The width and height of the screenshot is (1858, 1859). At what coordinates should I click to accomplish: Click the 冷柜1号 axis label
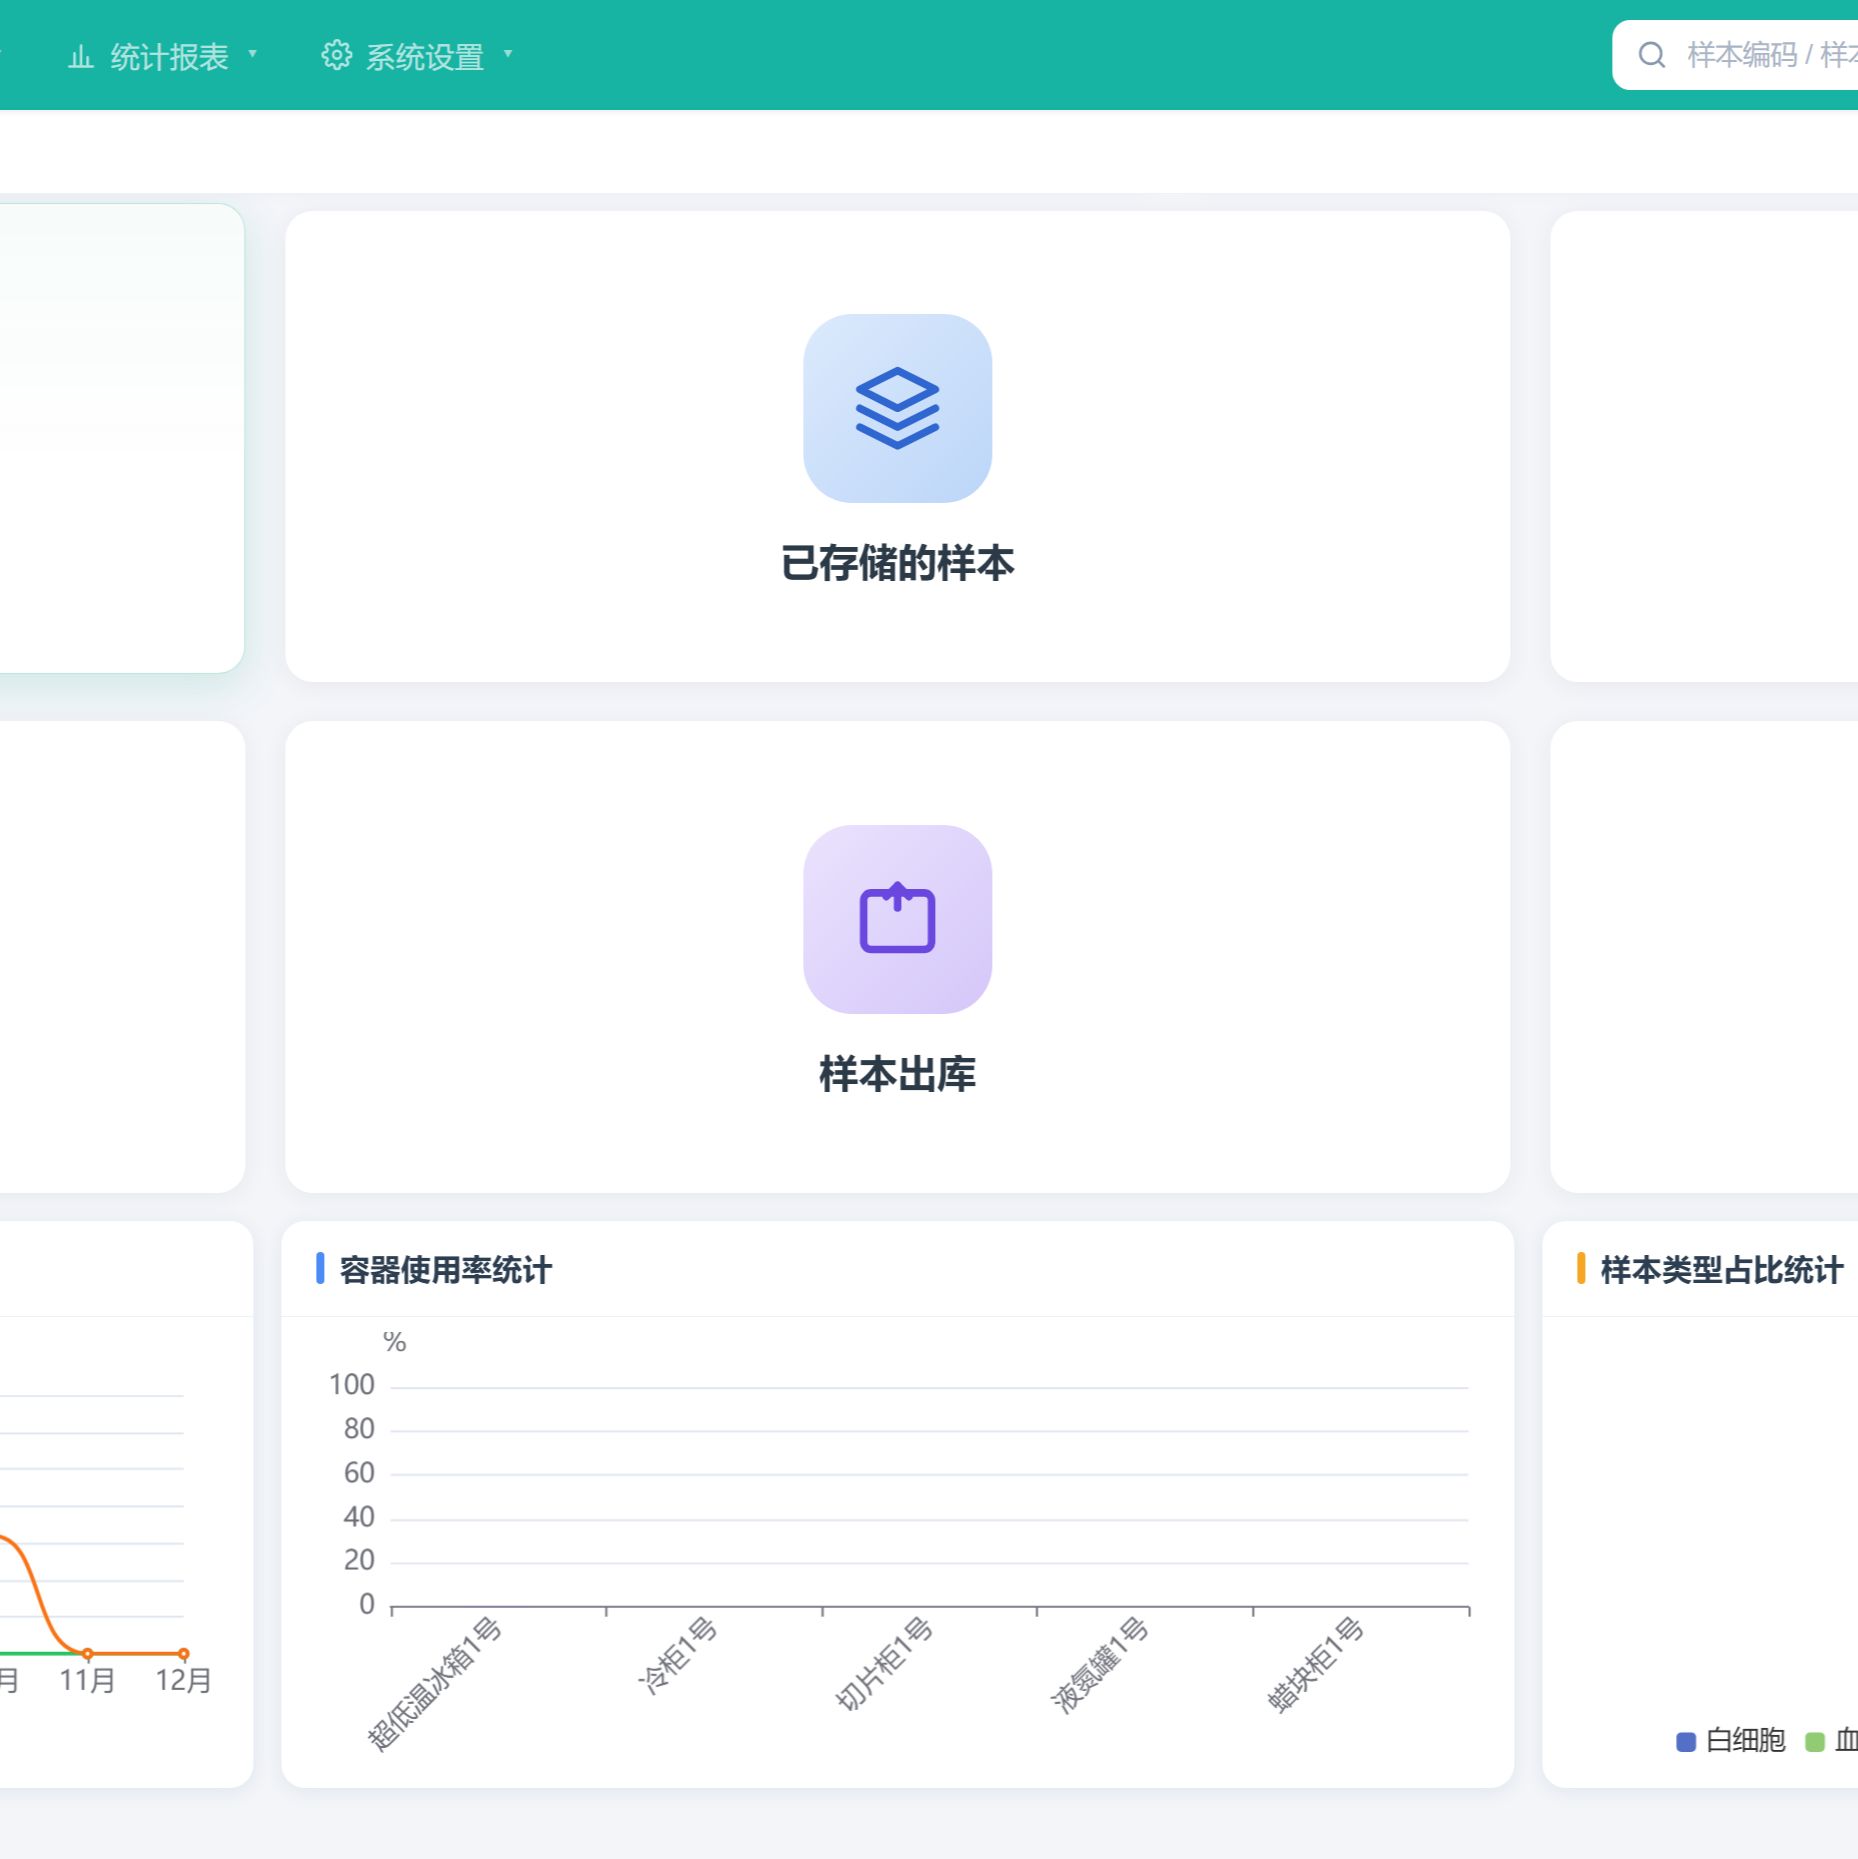pyautogui.click(x=677, y=1656)
